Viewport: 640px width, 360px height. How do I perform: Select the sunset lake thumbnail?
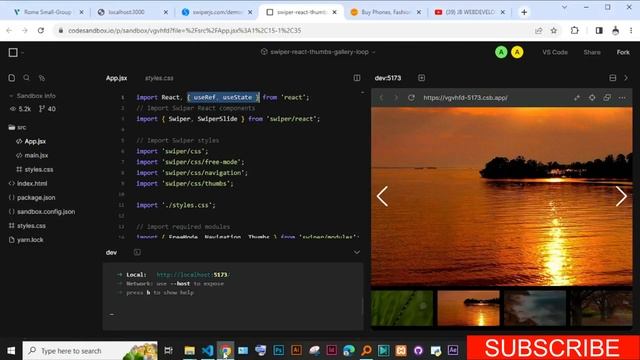click(468, 308)
